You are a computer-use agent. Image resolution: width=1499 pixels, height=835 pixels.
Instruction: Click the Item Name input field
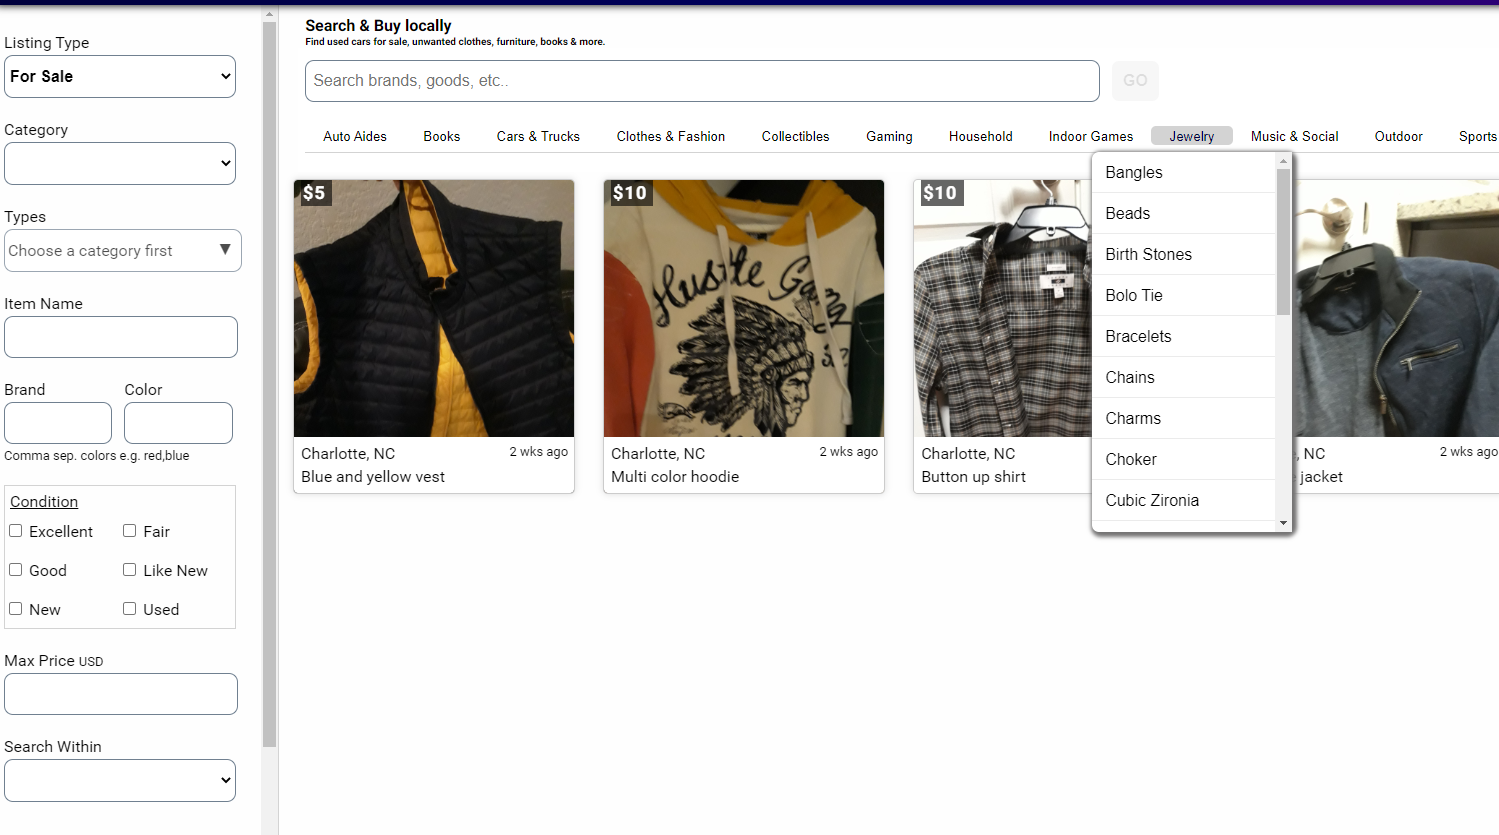pos(121,337)
